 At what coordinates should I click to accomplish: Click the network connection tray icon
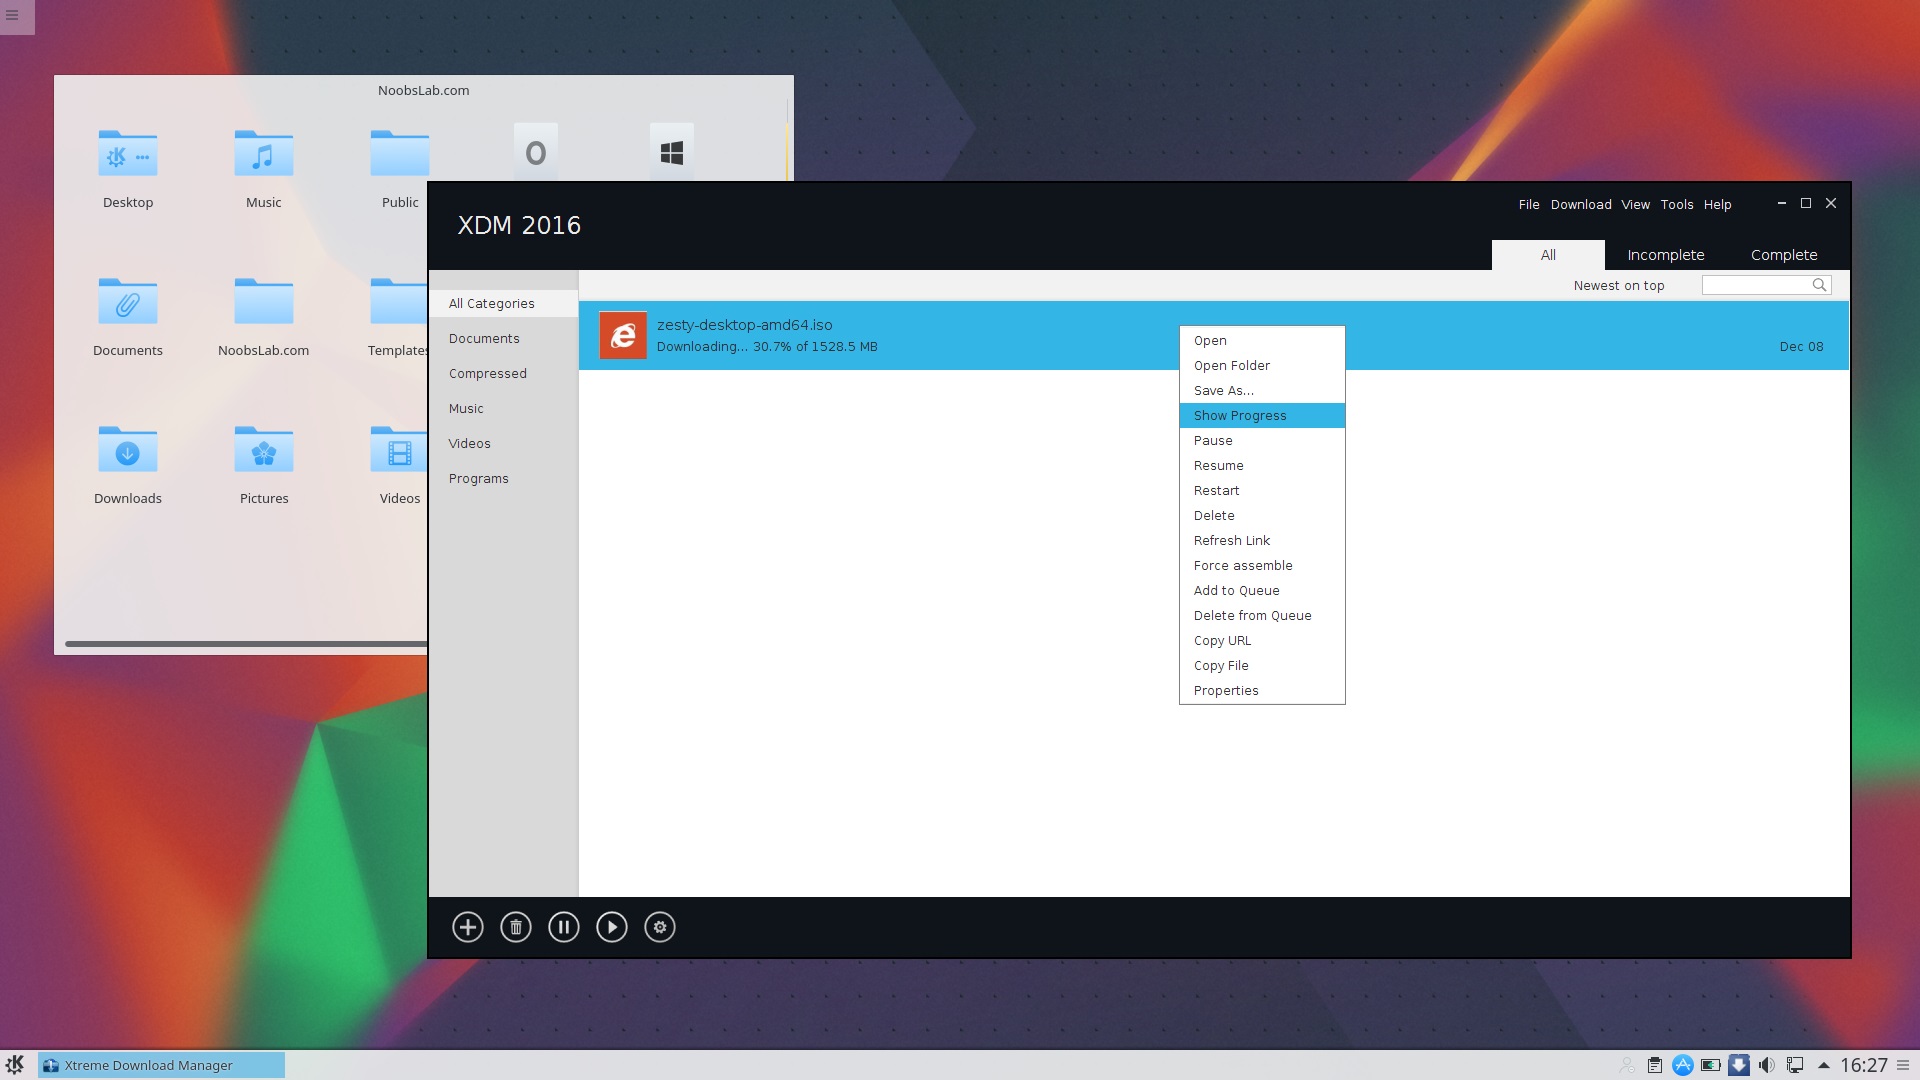[x=1795, y=1065]
